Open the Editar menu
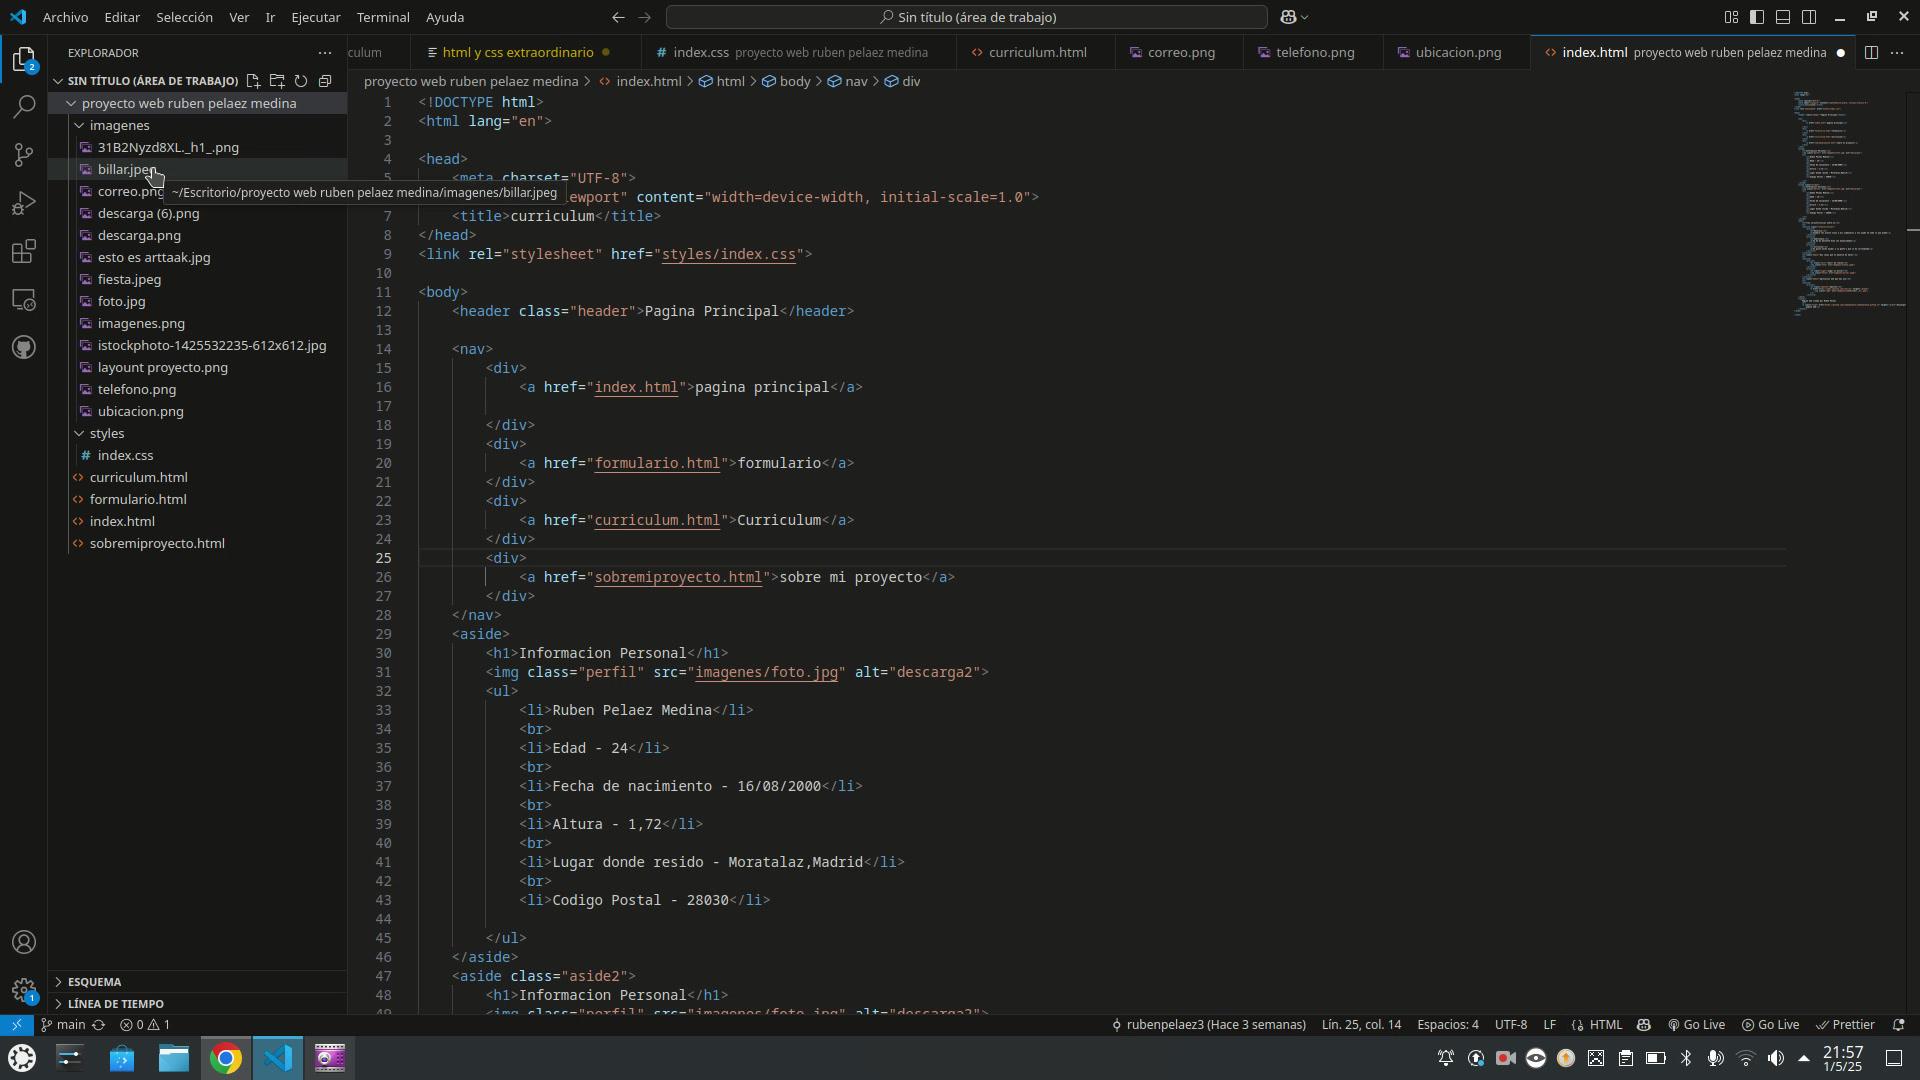Viewport: 1920px width, 1080px height. tap(122, 17)
